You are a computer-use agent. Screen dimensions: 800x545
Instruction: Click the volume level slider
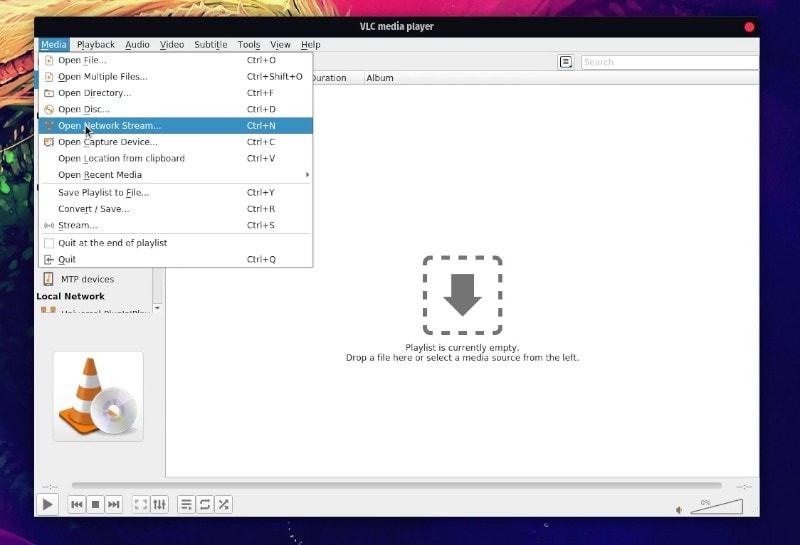pyautogui.click(x=717, y=507)
